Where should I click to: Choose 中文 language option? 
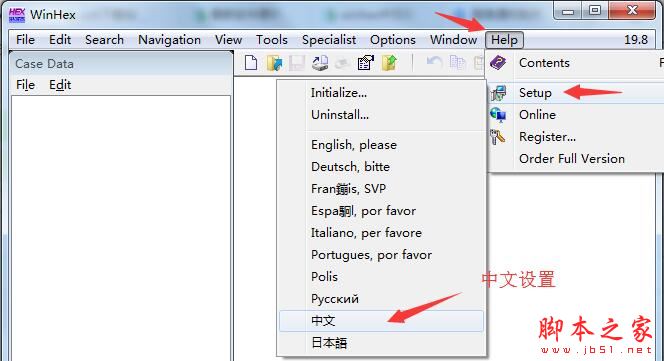tap(381, 321)
